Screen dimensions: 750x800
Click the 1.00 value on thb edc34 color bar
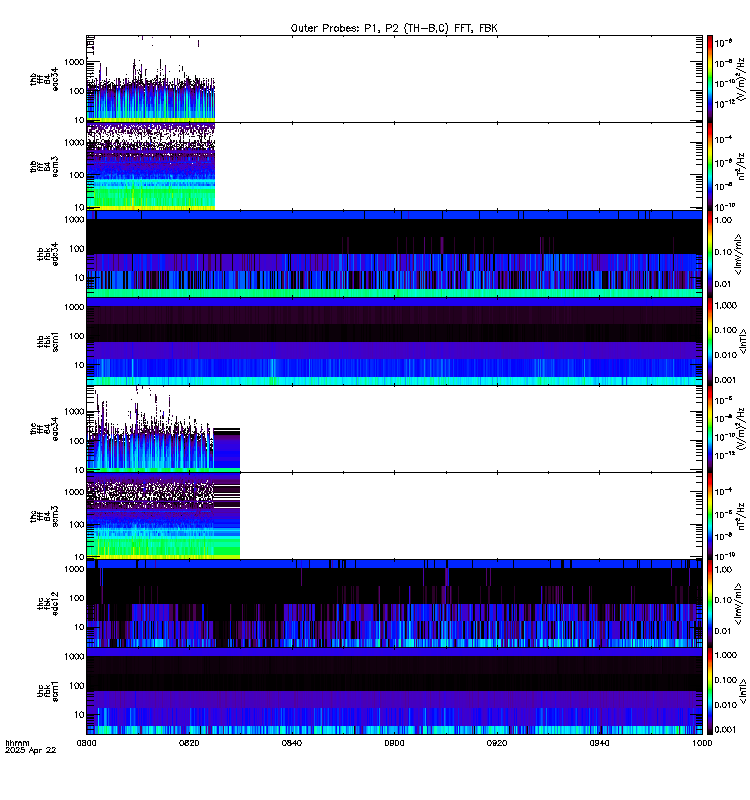723,220
